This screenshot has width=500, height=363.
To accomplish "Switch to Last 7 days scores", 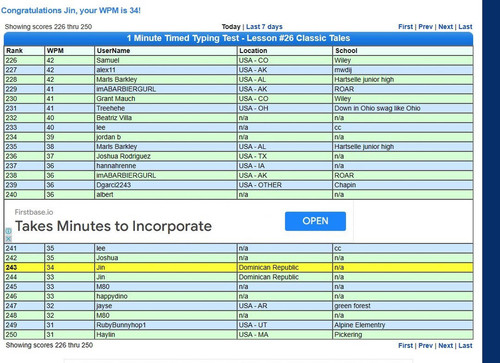I will pos(264,27).
